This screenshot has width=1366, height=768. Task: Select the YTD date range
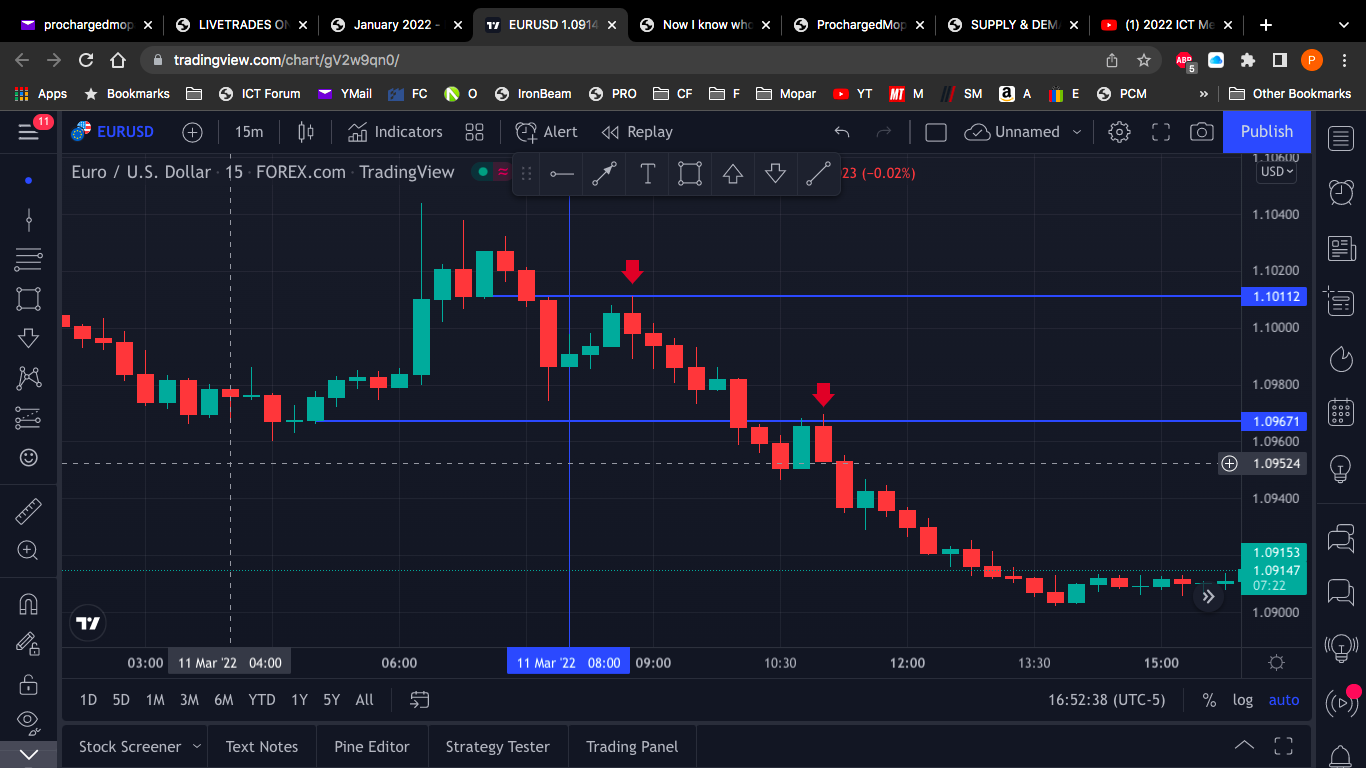(262, 700)
